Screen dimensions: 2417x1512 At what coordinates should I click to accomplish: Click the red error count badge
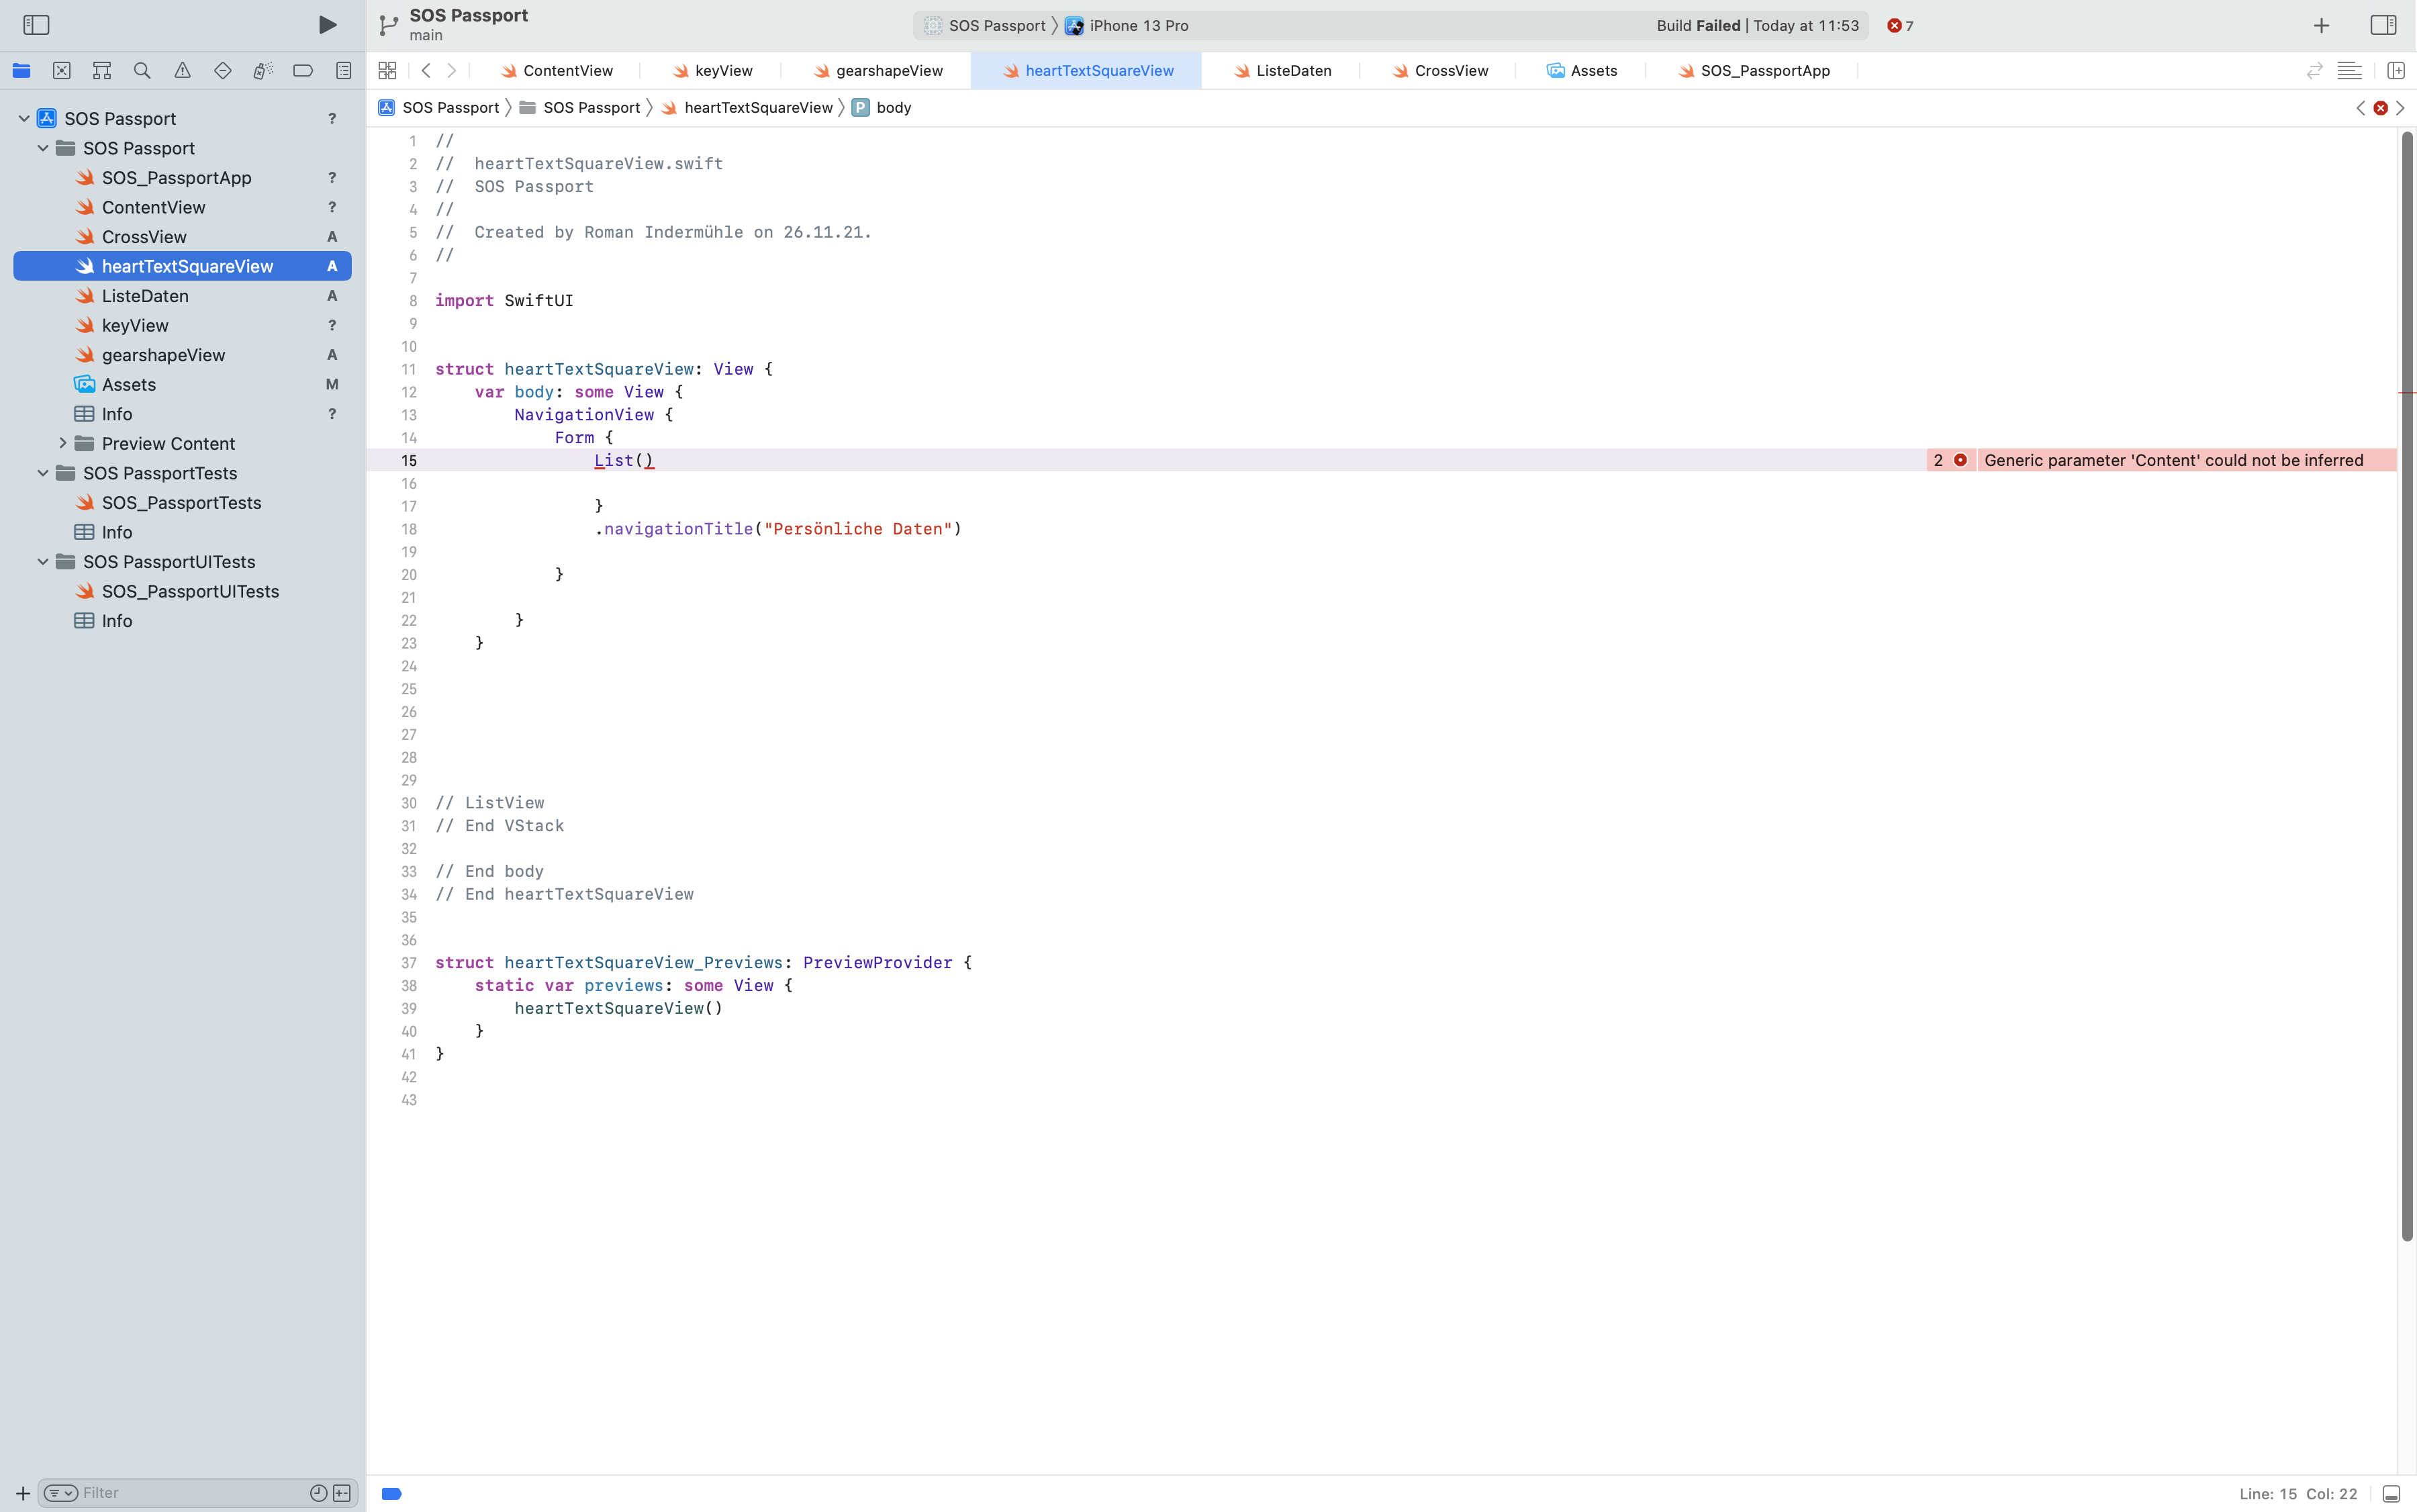click(x=1900, y=26)
